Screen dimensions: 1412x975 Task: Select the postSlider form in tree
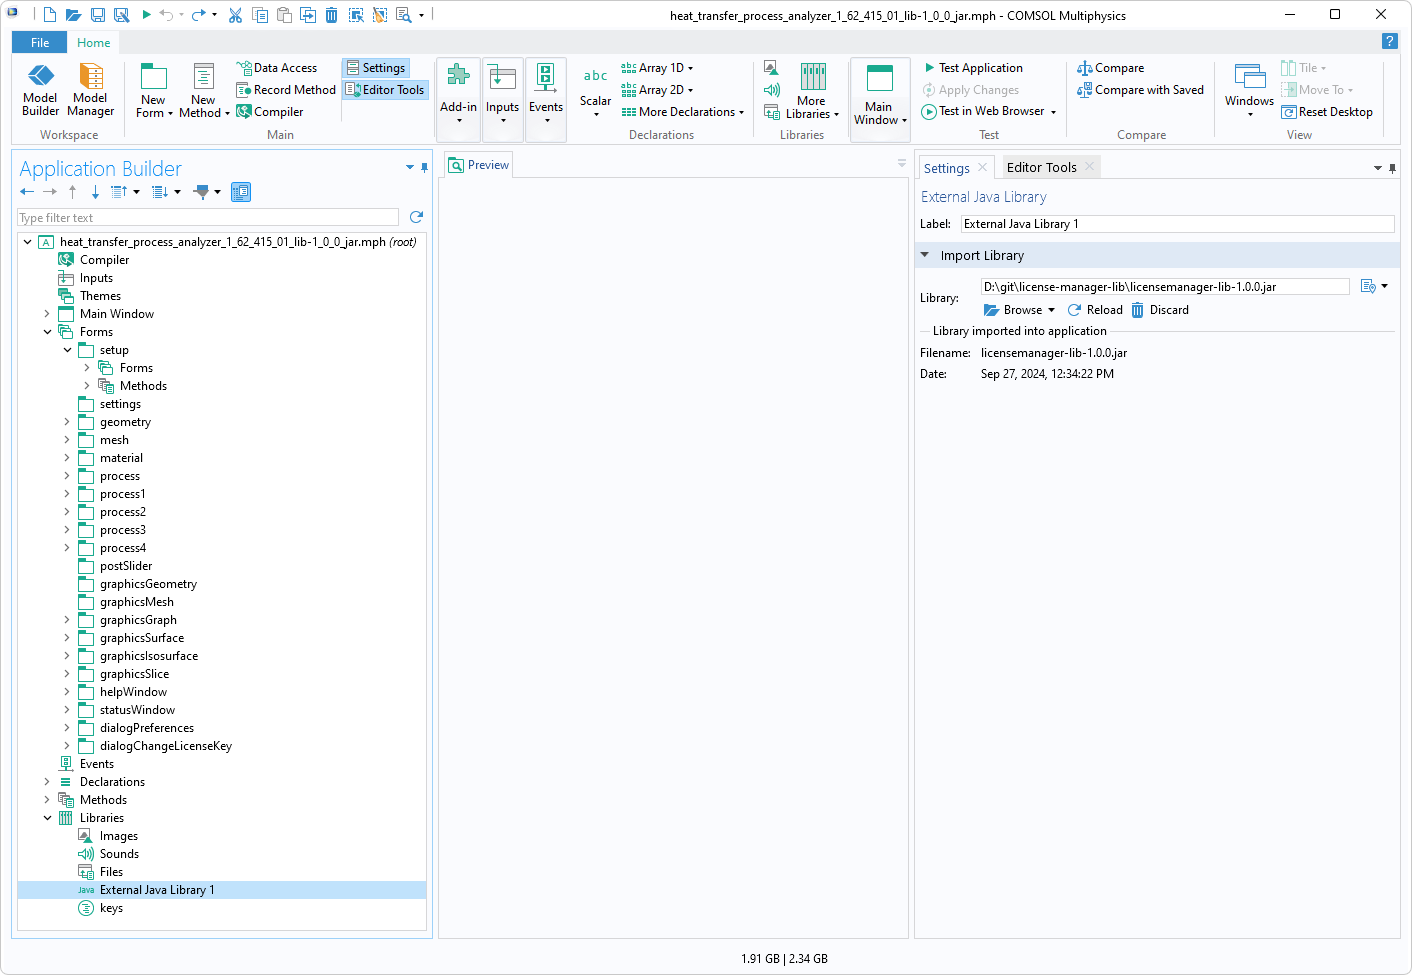coord(126,566)
